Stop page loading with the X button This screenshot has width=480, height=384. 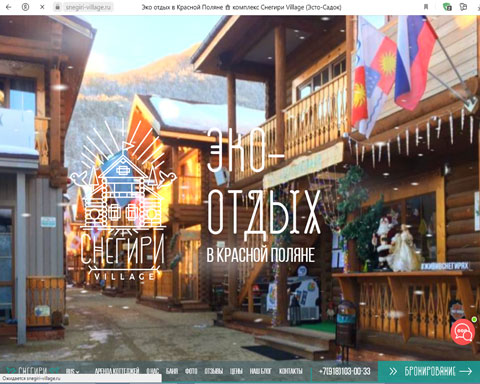coord(42,7)
